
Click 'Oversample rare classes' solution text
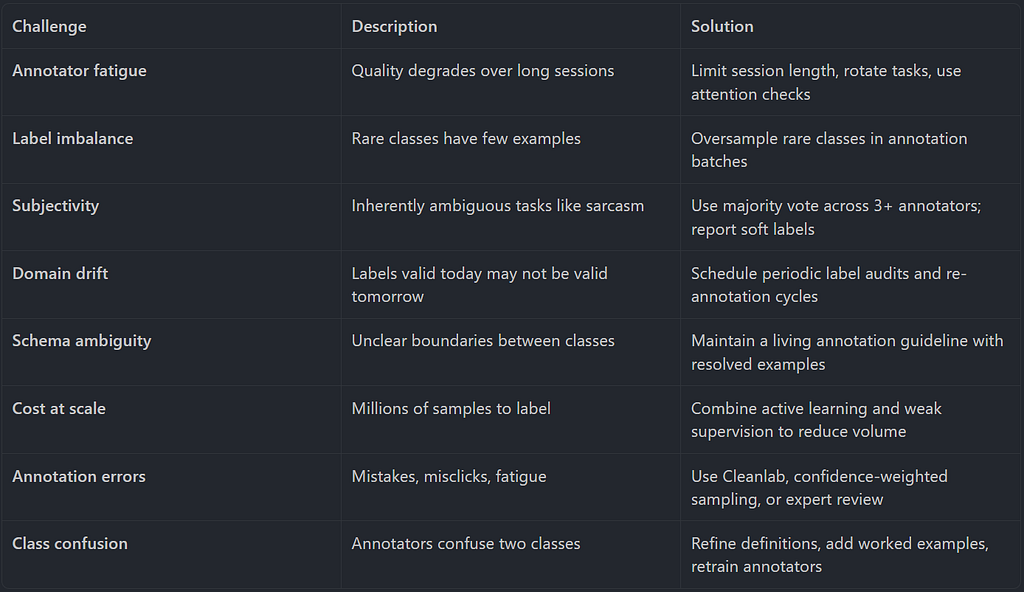[x=829, y=150]
